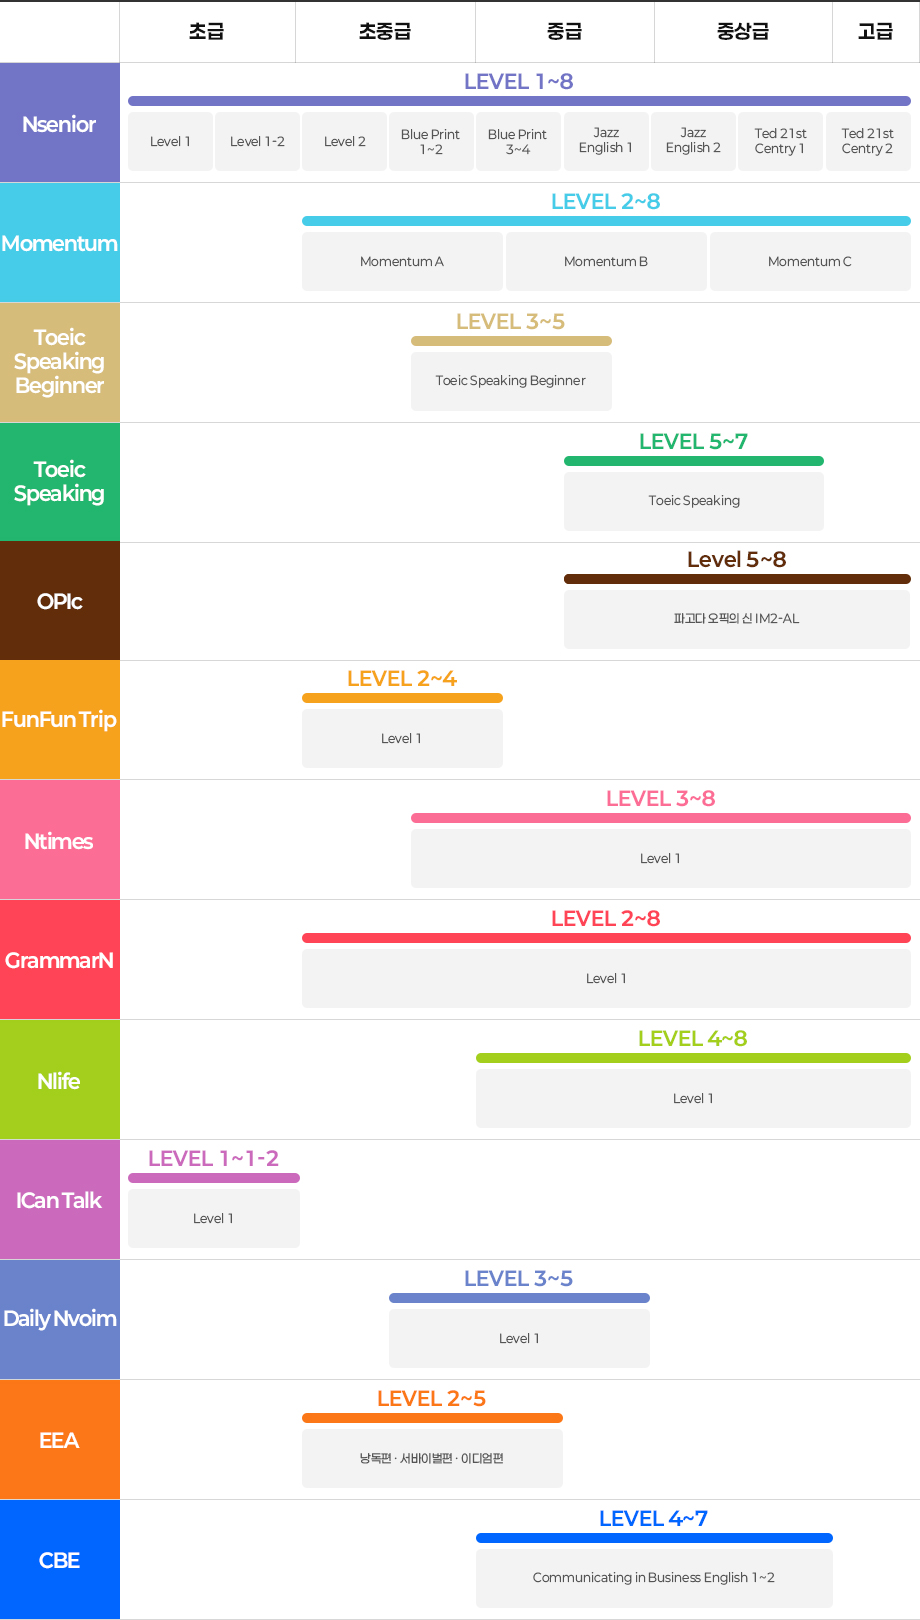Viewport: 920px width, 1620px height.
Task: Click the 파고다 오픽의 신 IM2-AL box
Action: coord(737,619)
